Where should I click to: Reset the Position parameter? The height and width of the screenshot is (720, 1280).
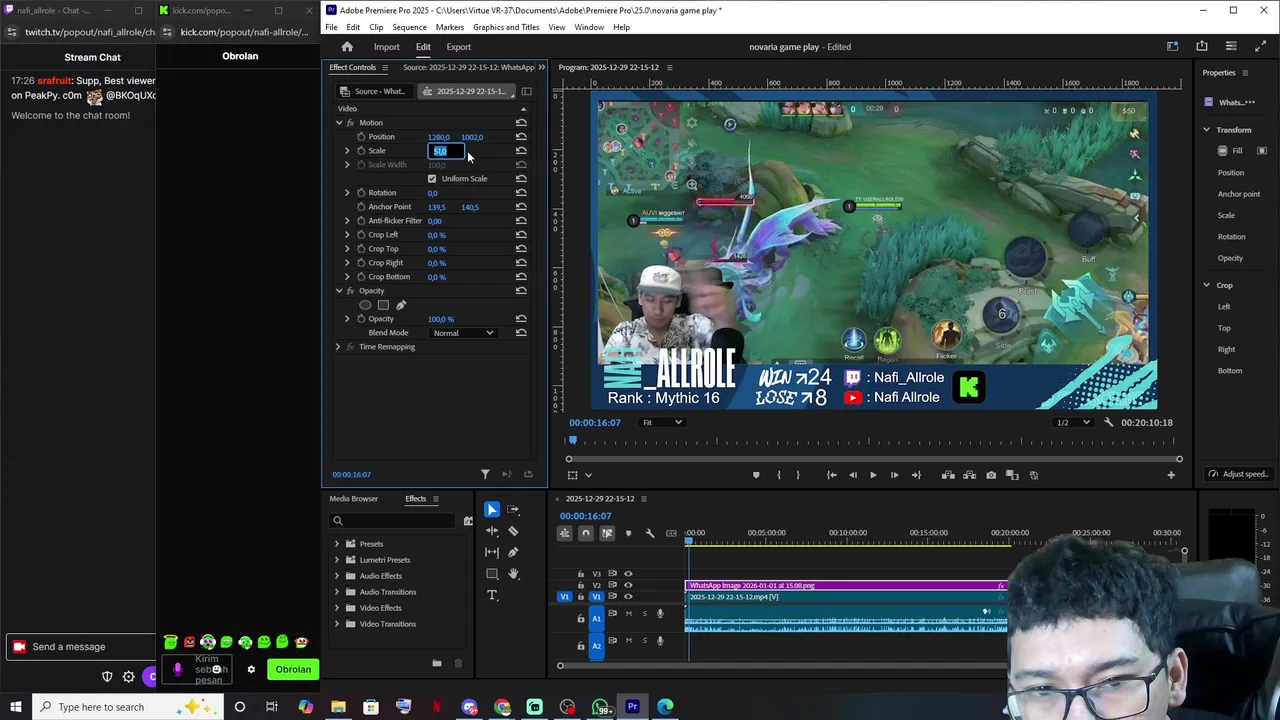pos(521,137)
